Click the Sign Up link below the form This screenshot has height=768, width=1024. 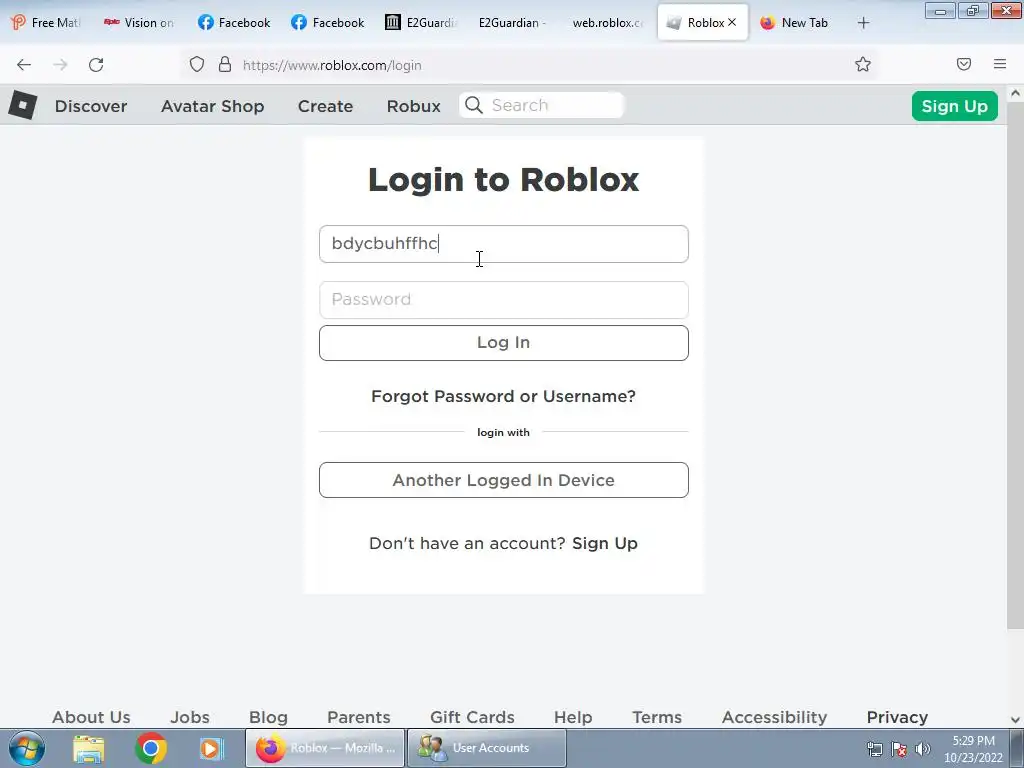605,543
